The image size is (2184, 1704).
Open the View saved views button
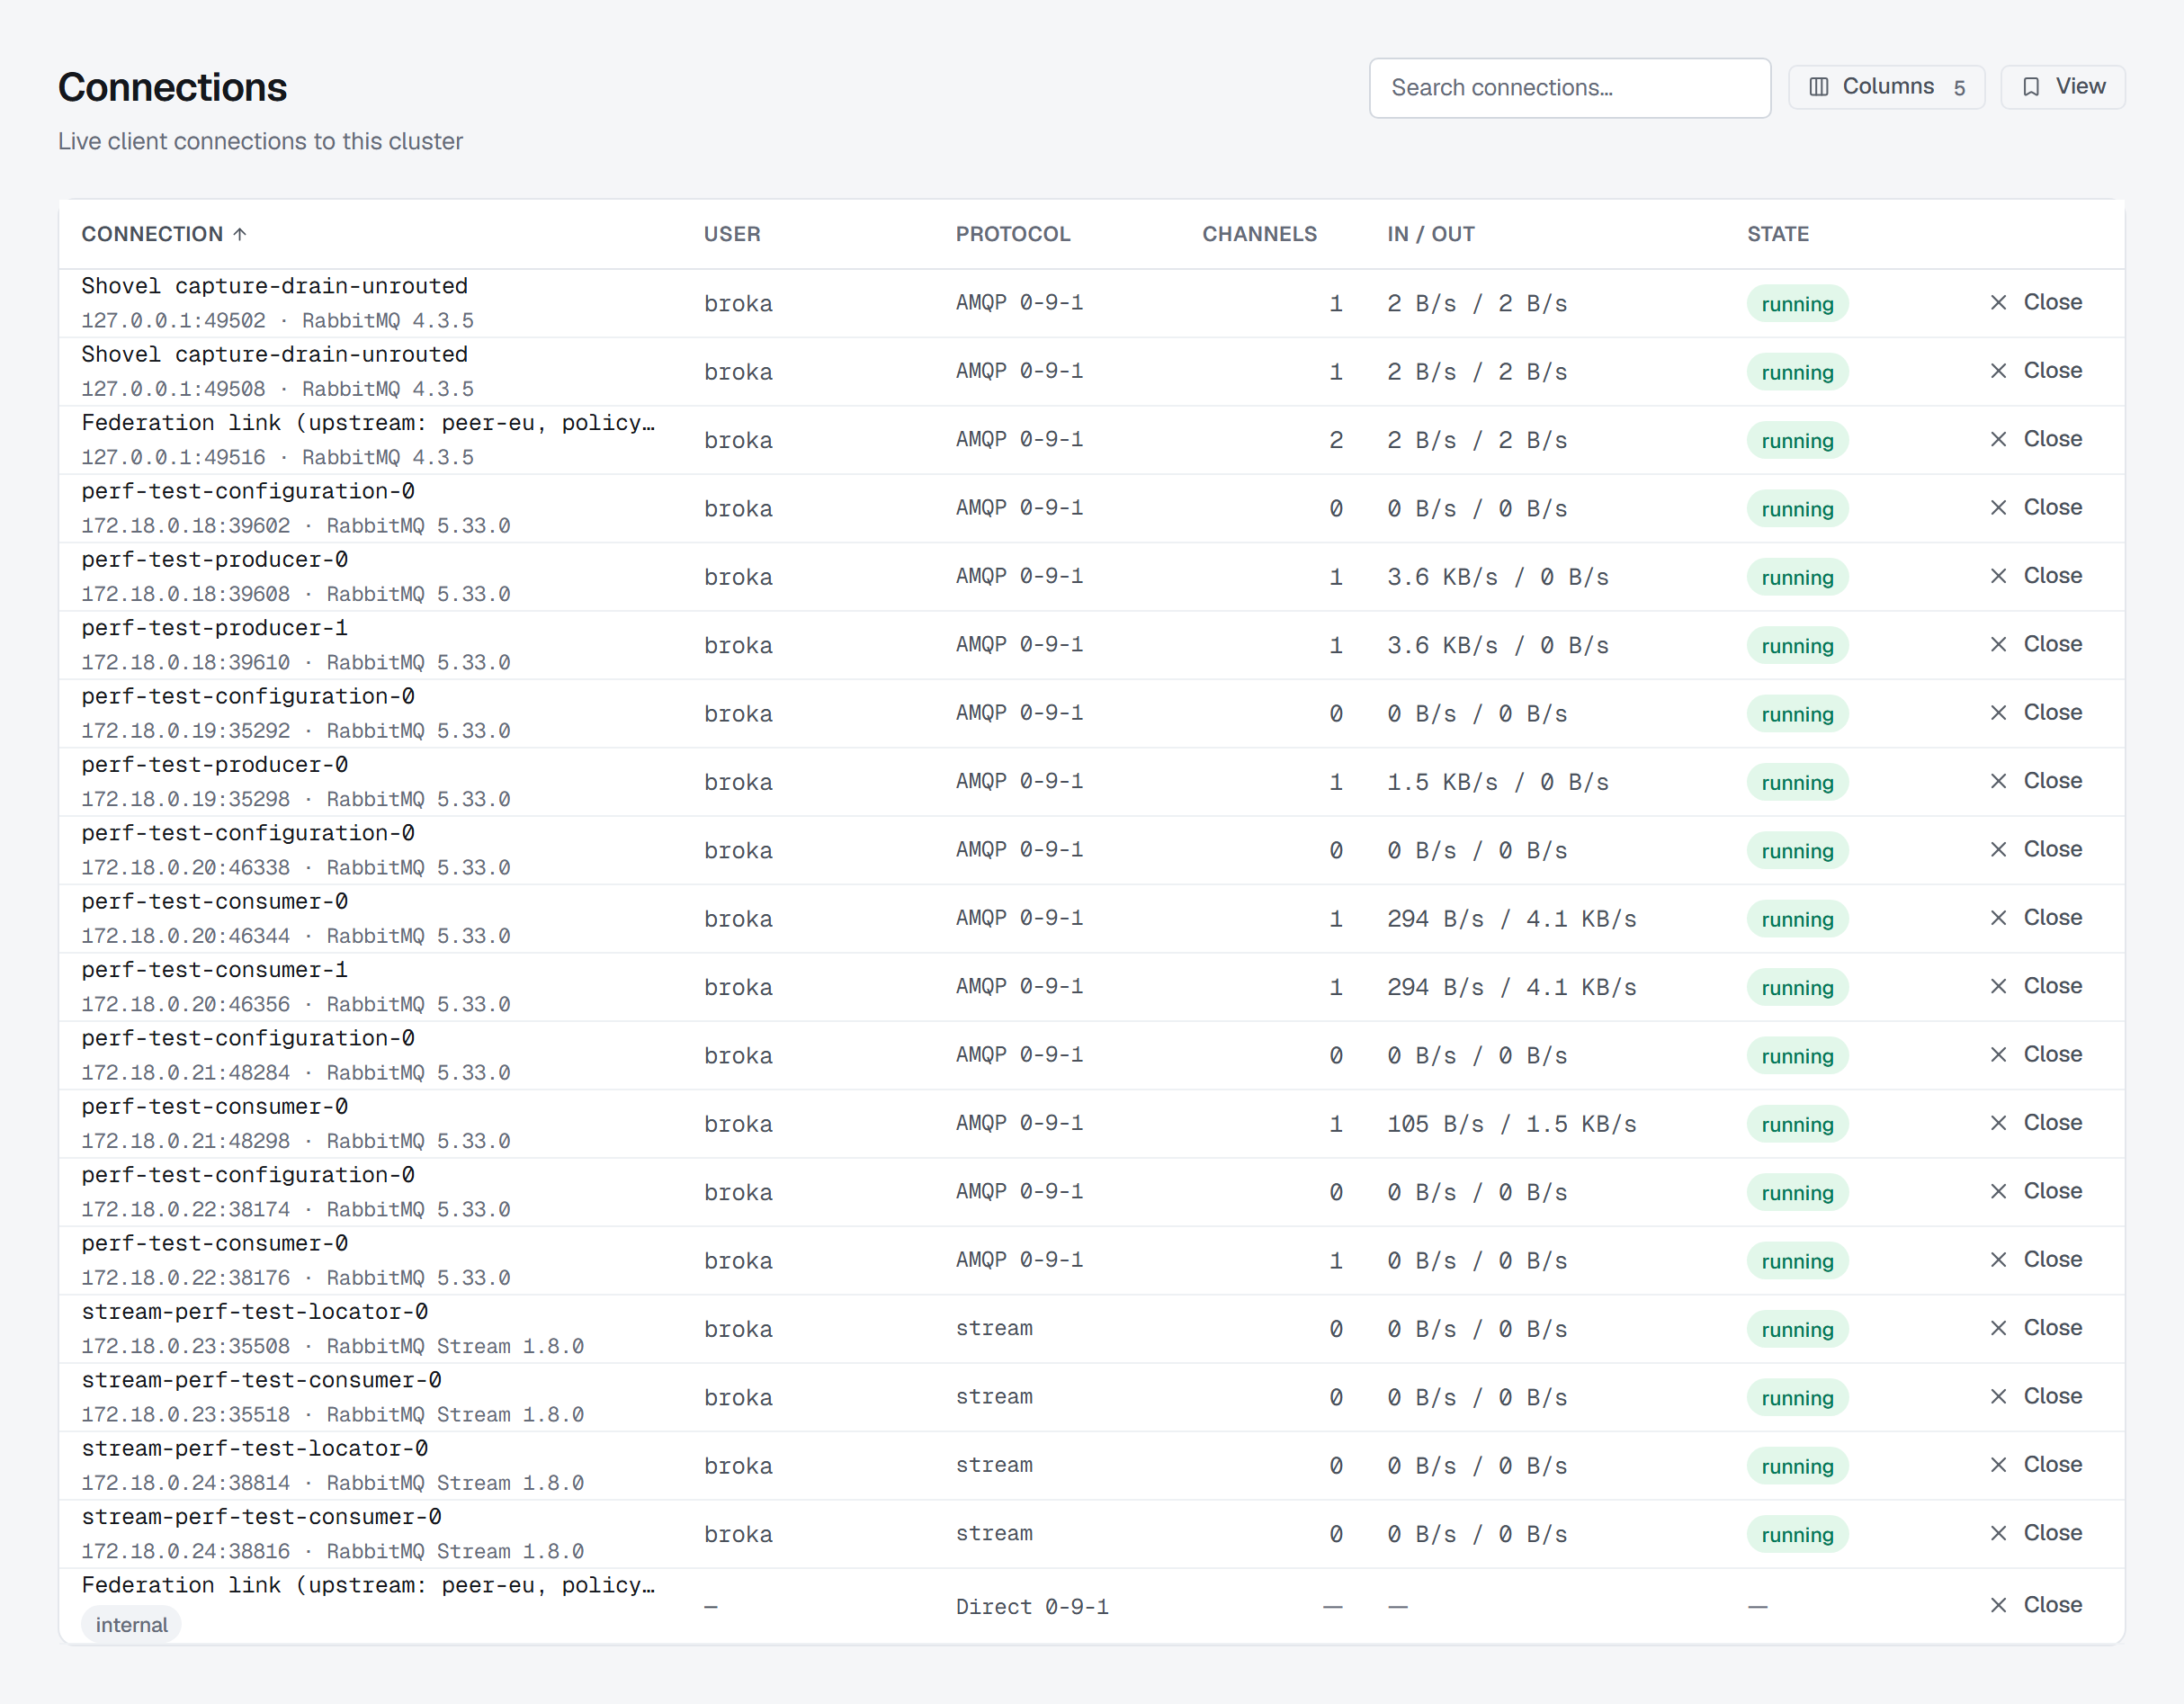click(x=2062, y=87)
